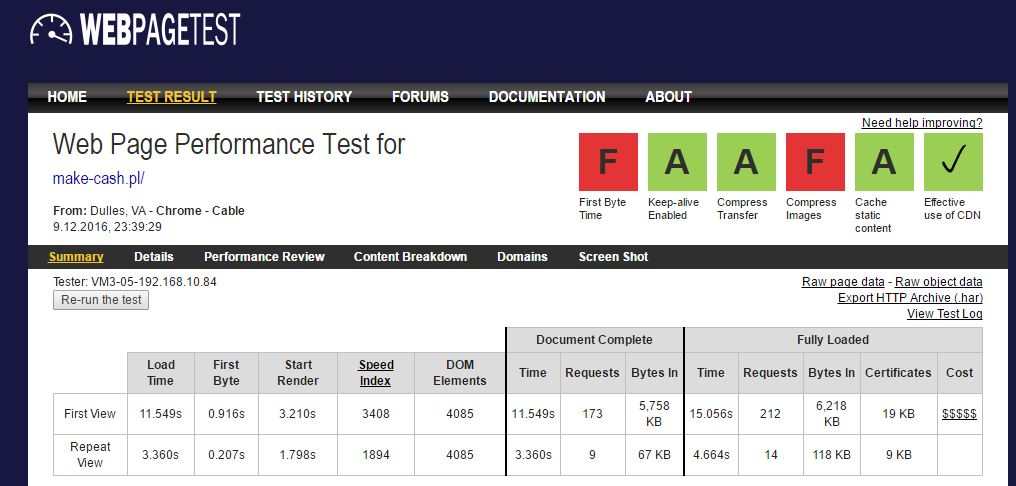Open the First Byte Time F grade
The height and width of the screenshot is (486, 1016).
pyautogui.click(x=608, y=161)
